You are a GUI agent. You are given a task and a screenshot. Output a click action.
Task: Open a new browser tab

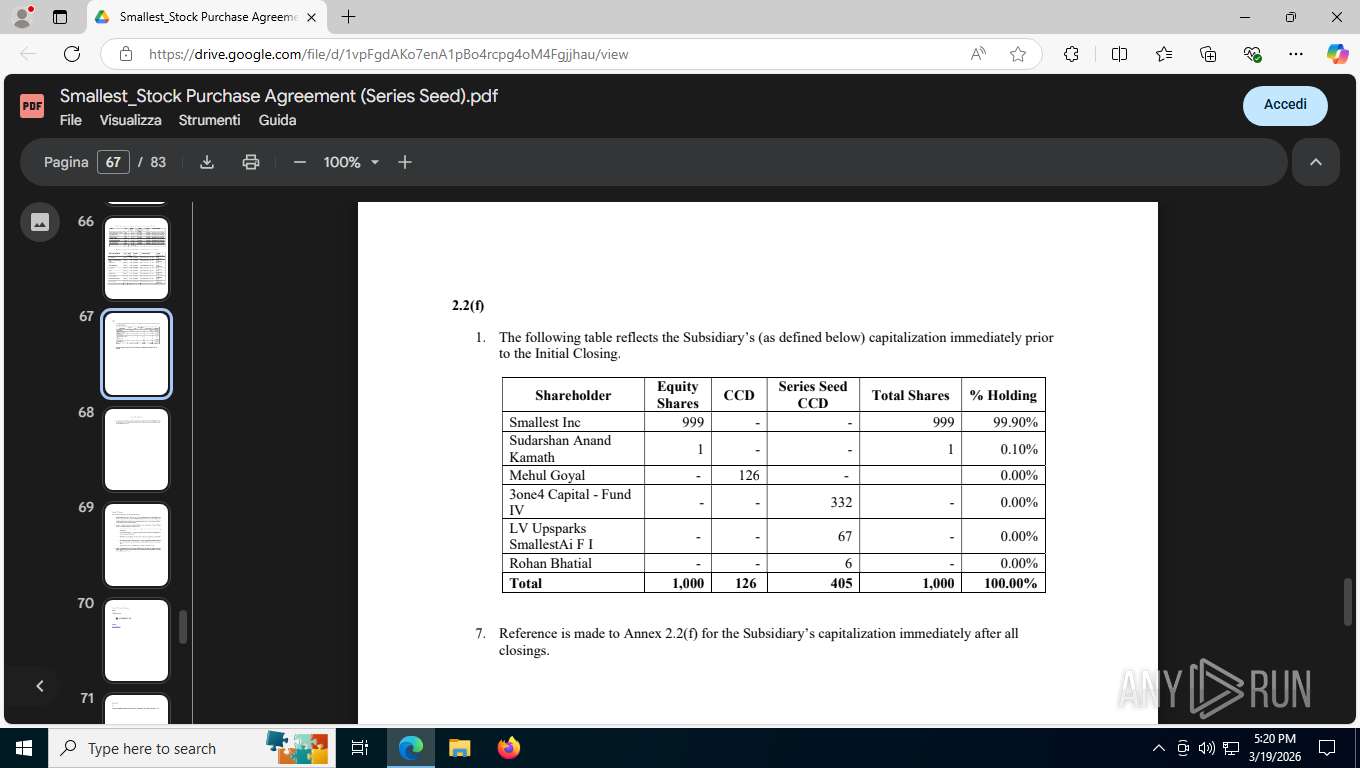pos(348,17)
